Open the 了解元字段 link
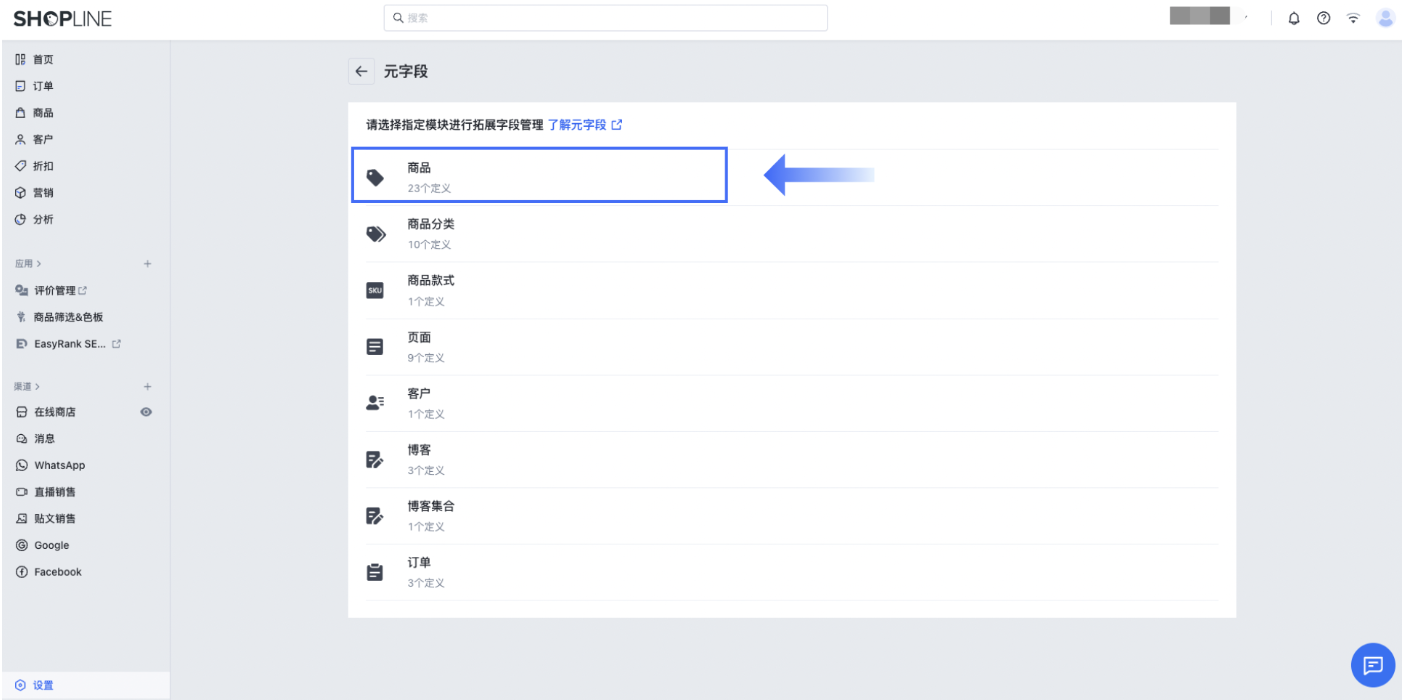This screenshot has width=1402, height=700. 585,125
